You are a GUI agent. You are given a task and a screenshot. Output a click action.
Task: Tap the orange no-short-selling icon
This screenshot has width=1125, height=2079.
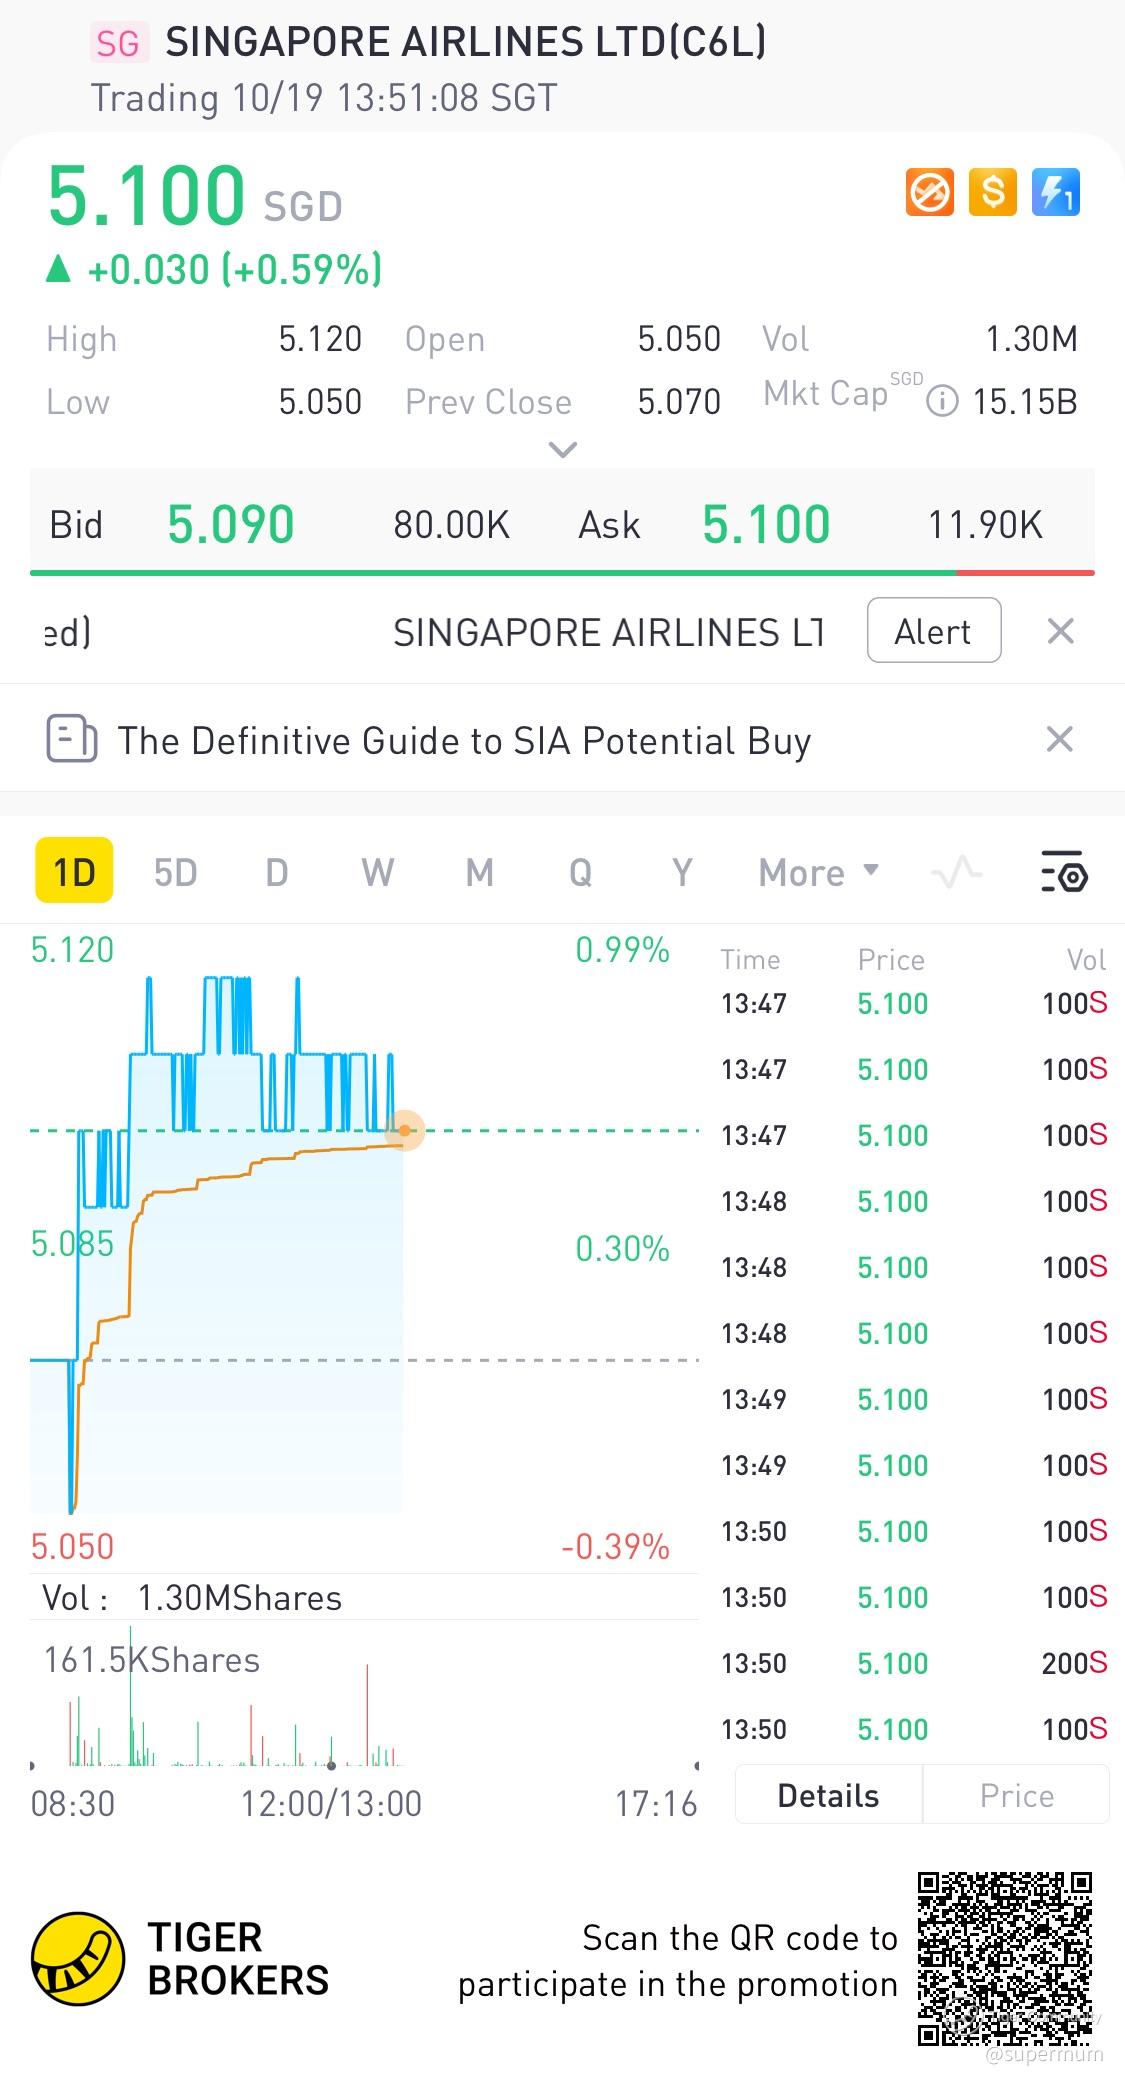coord(930,192)
